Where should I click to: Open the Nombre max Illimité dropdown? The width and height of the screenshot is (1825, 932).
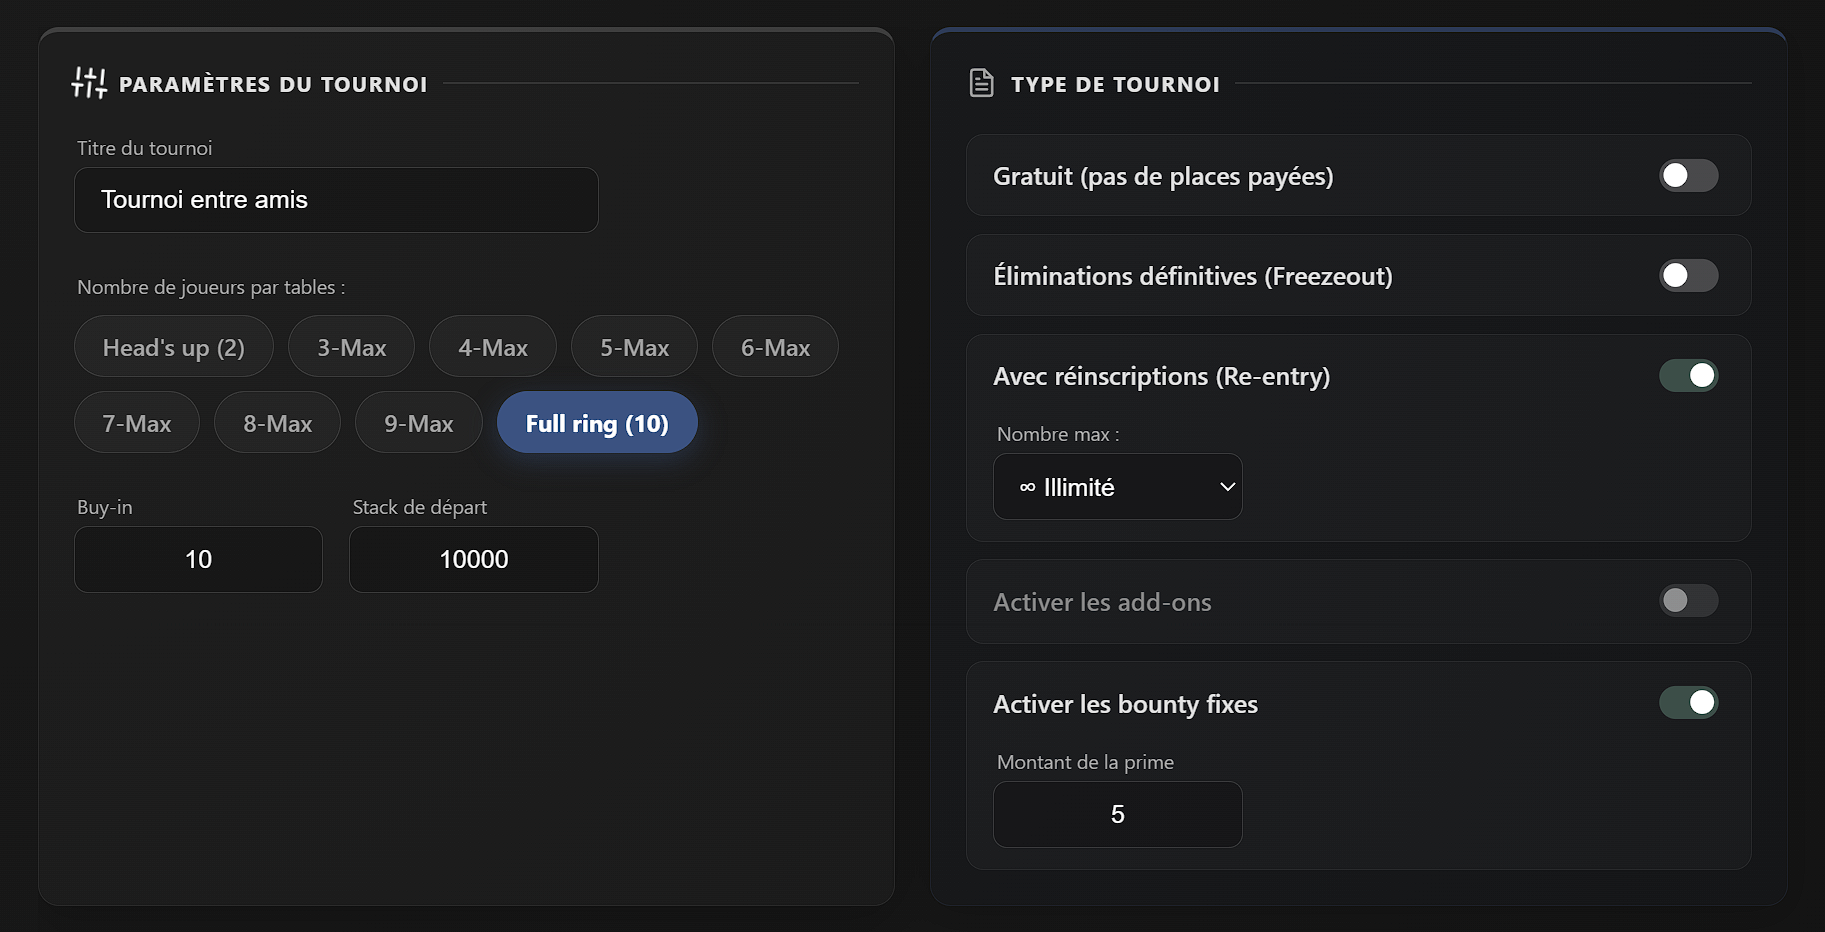point(1118,487)
